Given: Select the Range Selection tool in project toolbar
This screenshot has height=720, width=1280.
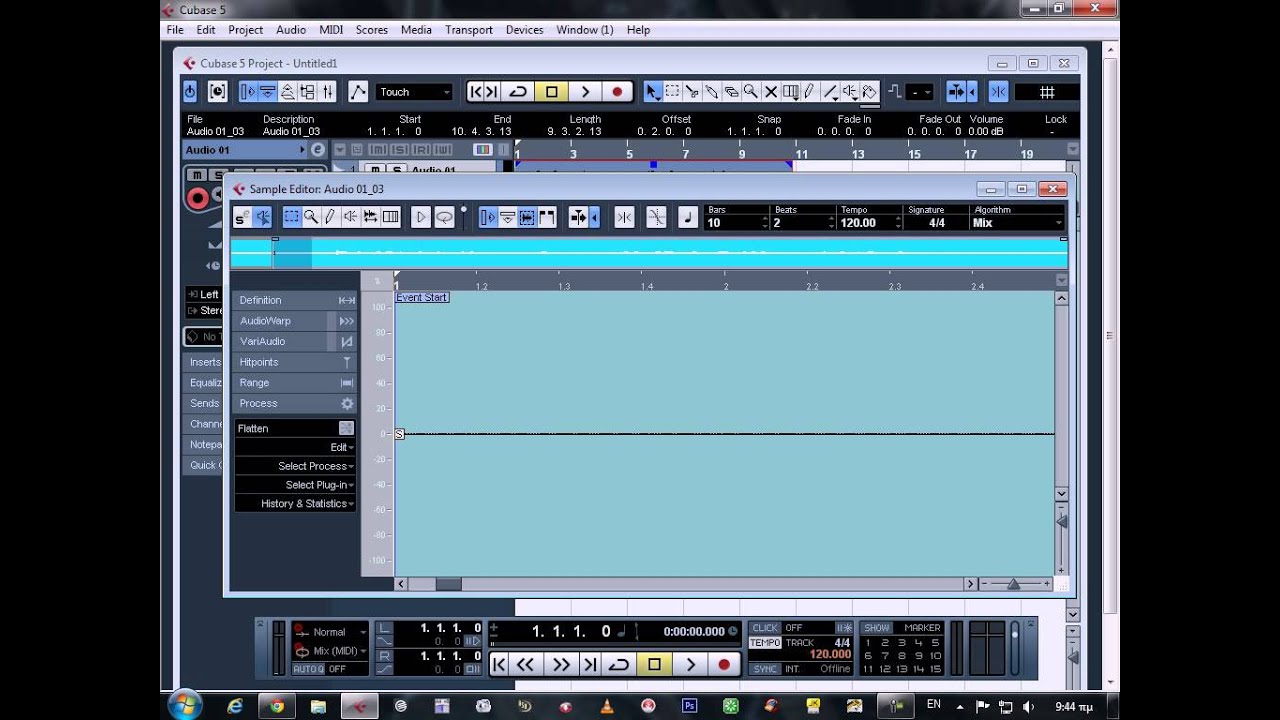Looking at the screenshot, I should click(x=672, y=92).
